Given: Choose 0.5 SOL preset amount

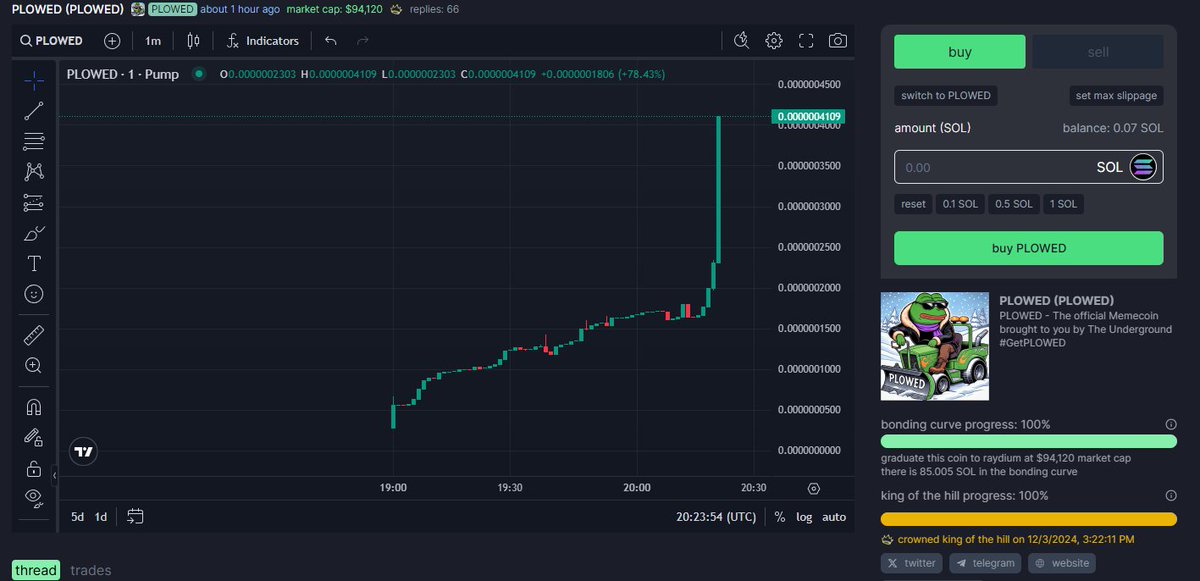Looking at the screenshot, I should [1013, 204].
